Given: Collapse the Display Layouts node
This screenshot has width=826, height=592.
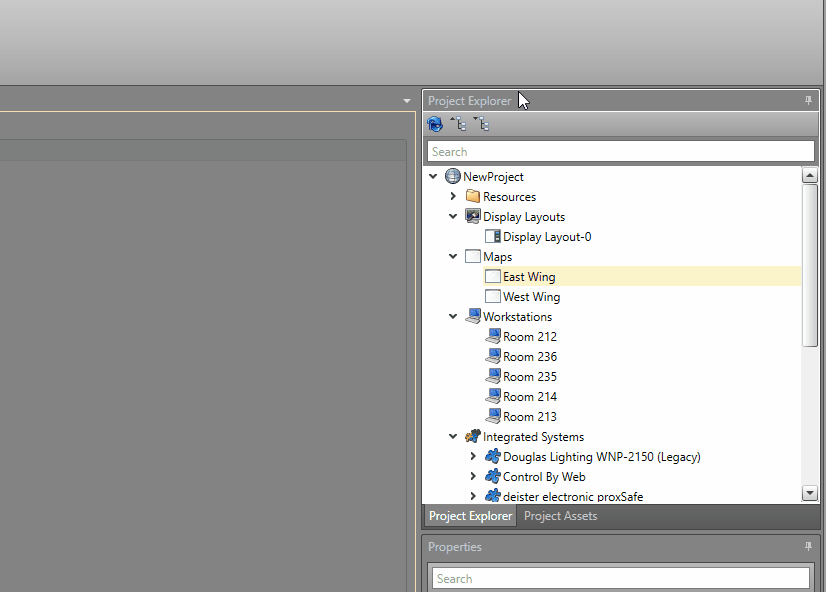Looking at the screenshot, I should click(453, 217).
